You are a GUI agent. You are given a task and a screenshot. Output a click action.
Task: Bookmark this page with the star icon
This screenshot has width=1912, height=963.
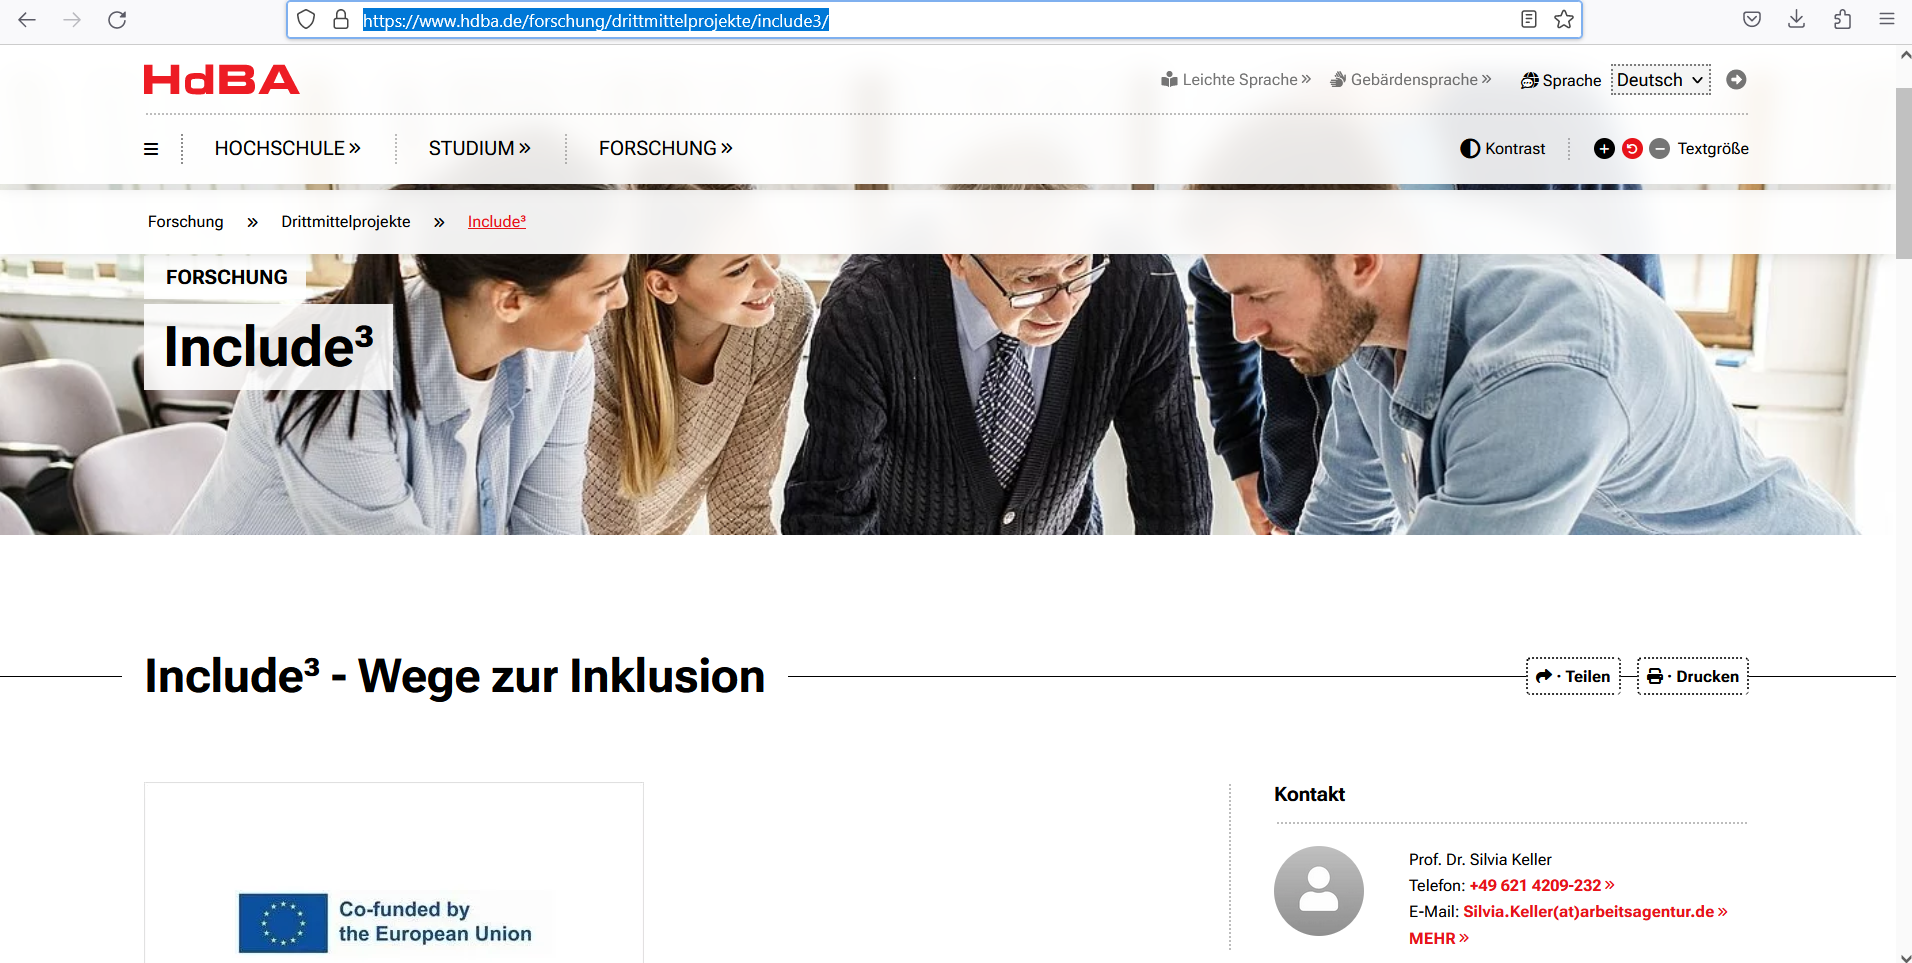[x=1564, y=19]
